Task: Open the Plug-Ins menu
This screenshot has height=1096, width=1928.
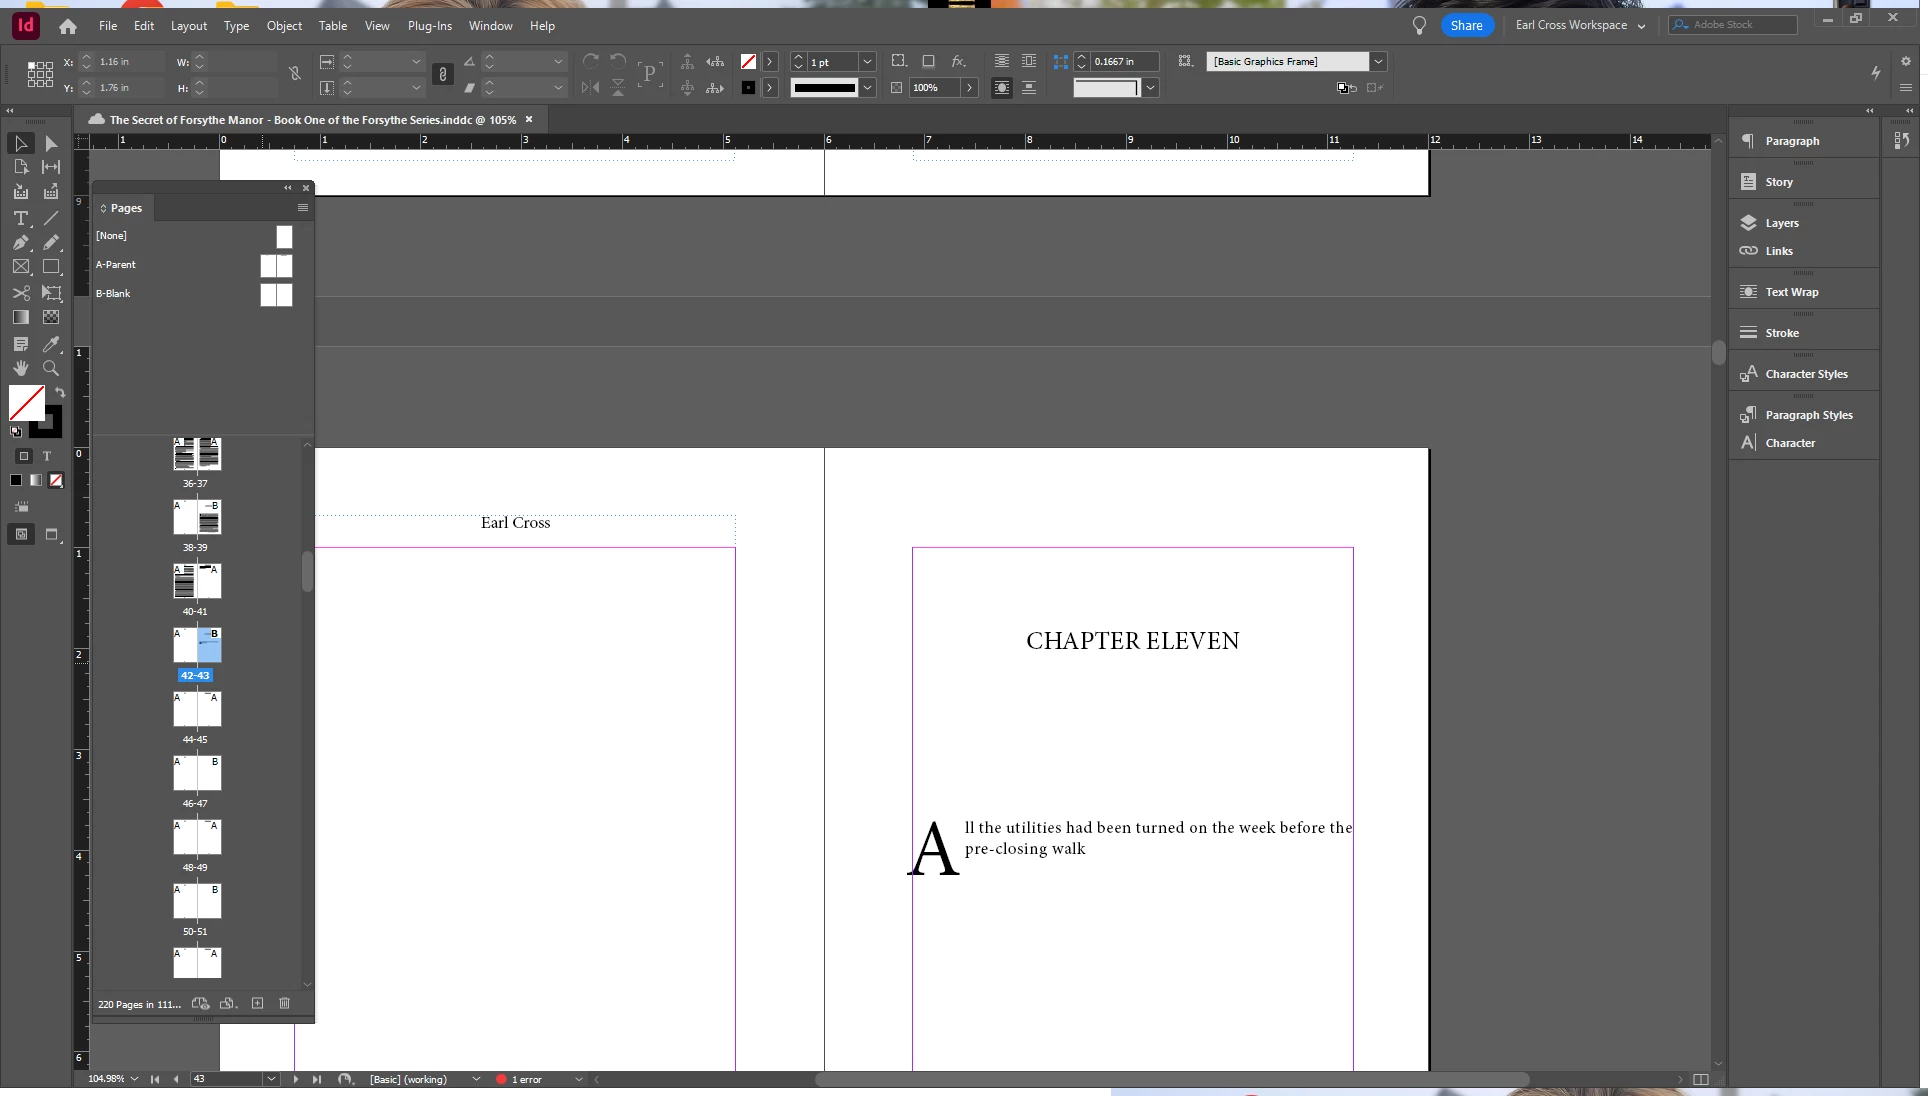Action: (x=429, y=26)
